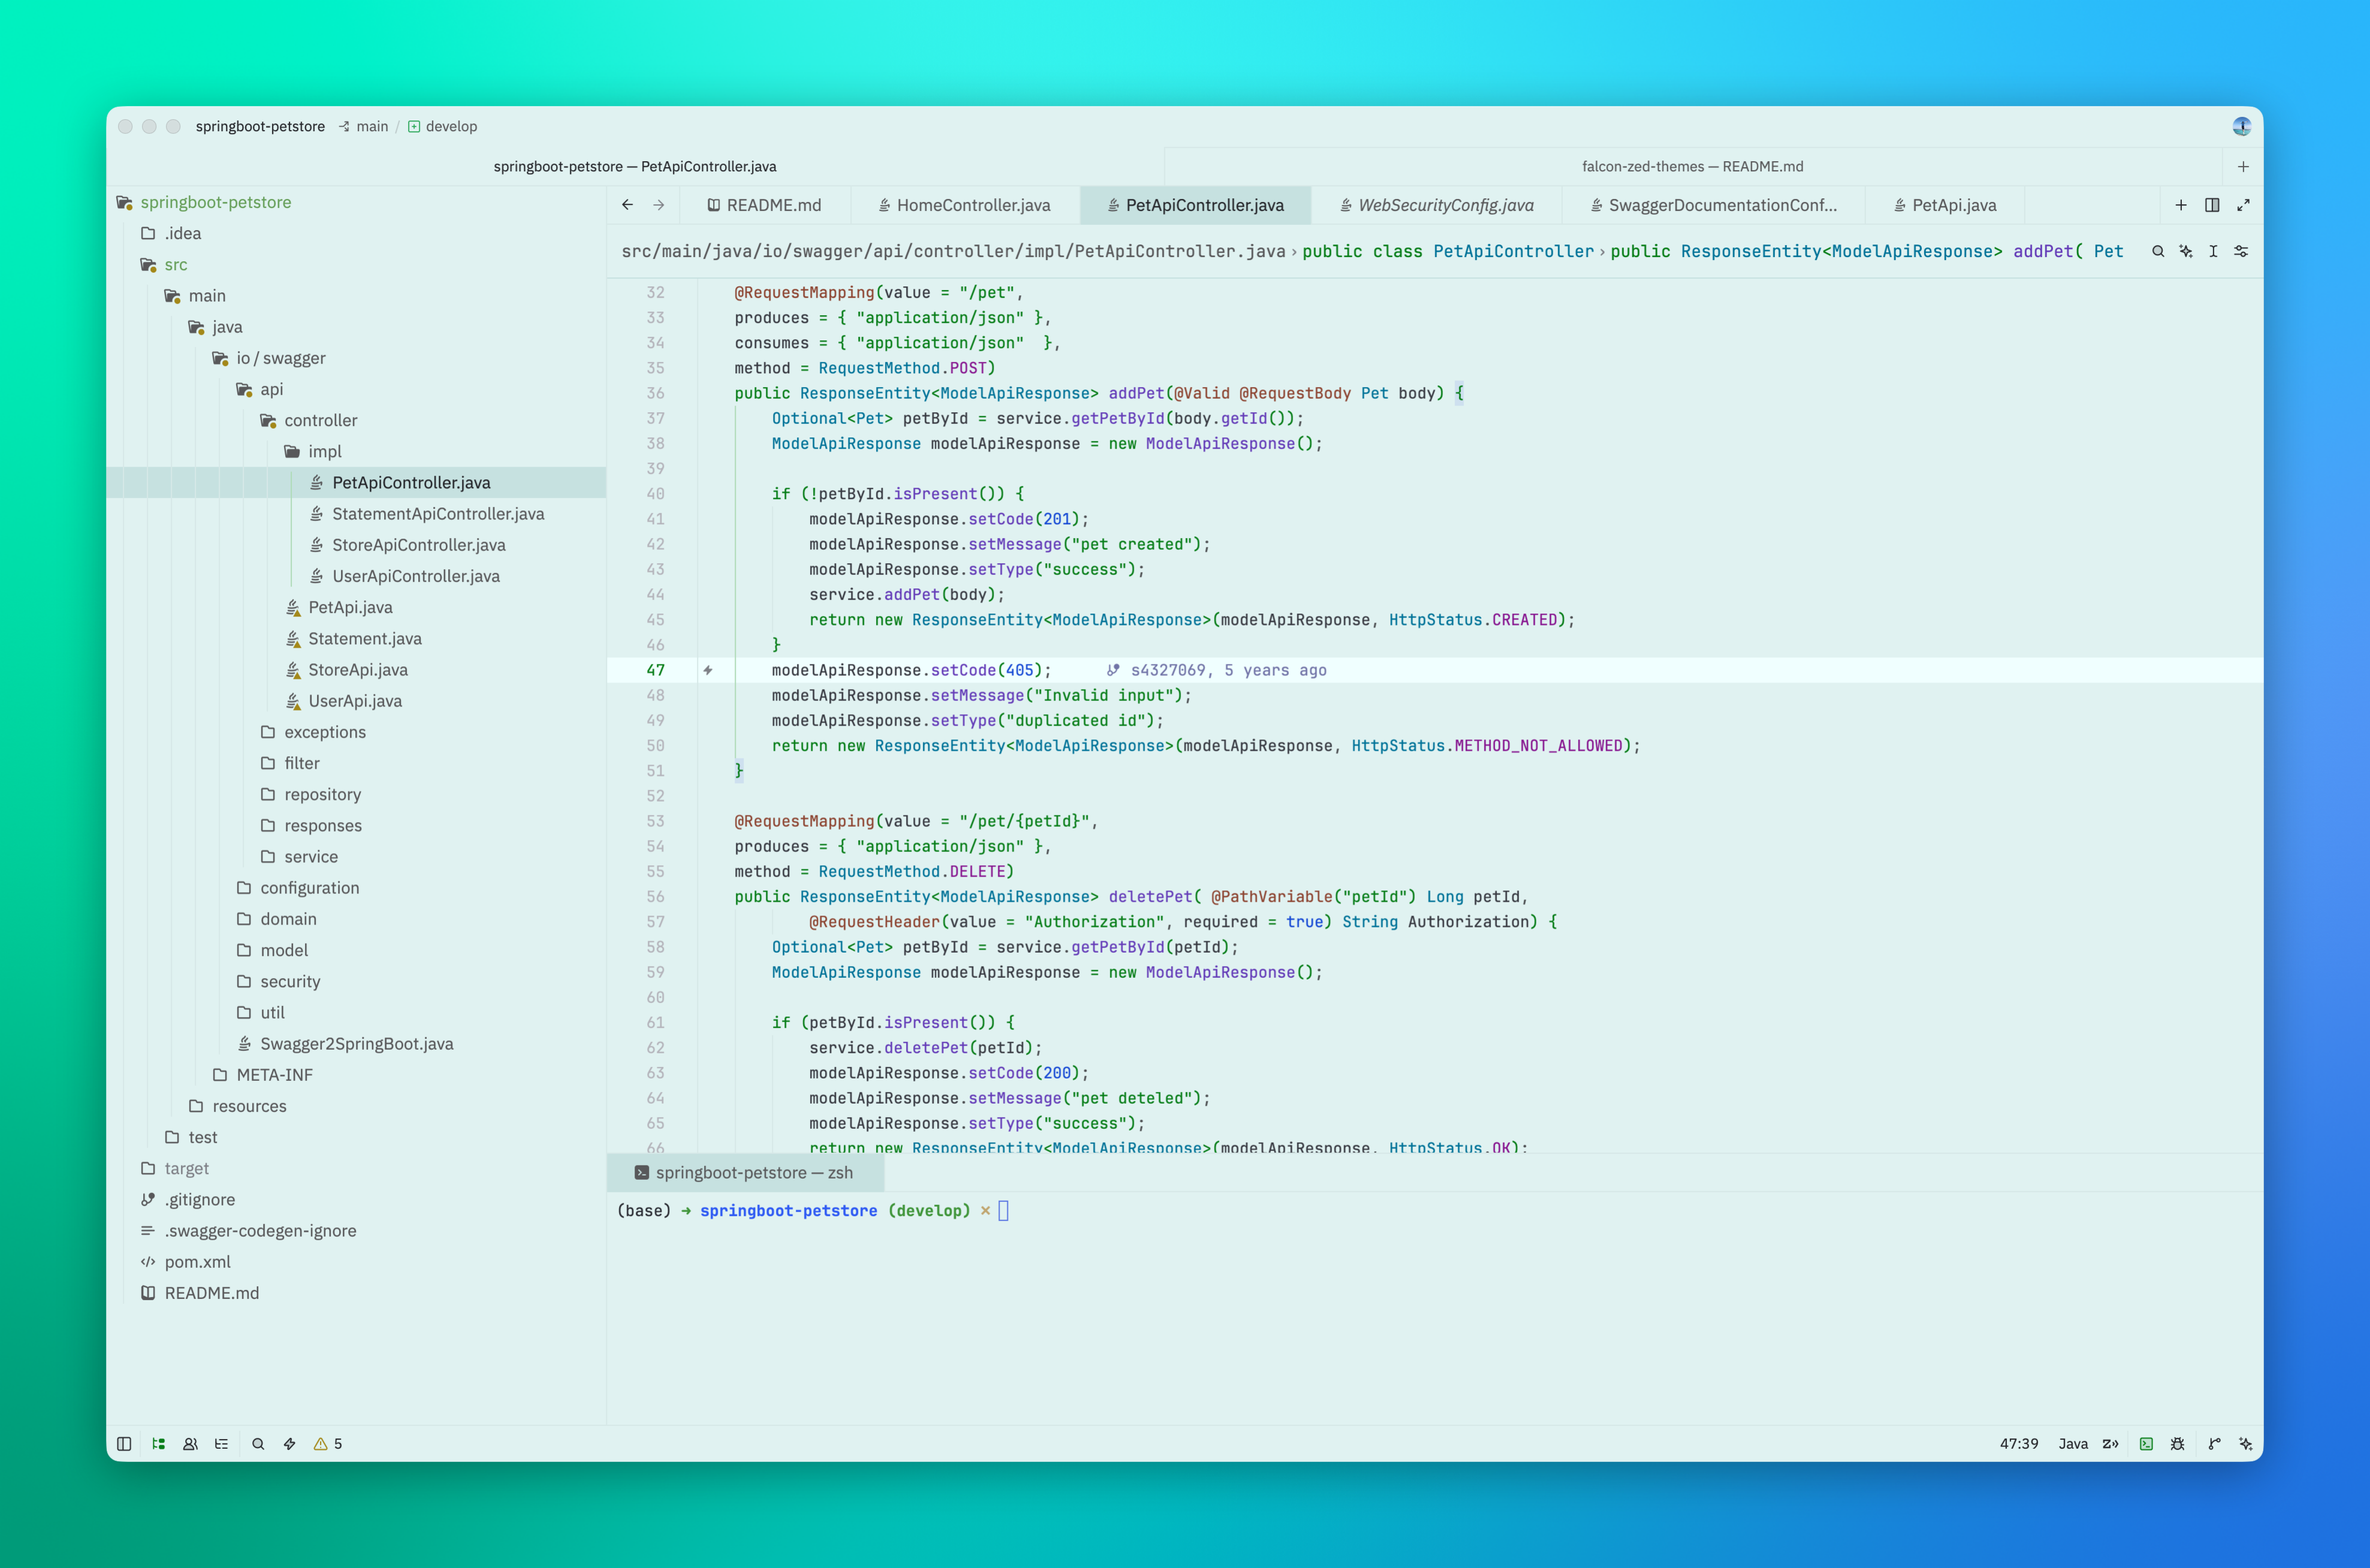The image size is (2370, 1568).
Task: Open the WebSecurityConfig.java tab
Action: click(x=1437, y=205)
